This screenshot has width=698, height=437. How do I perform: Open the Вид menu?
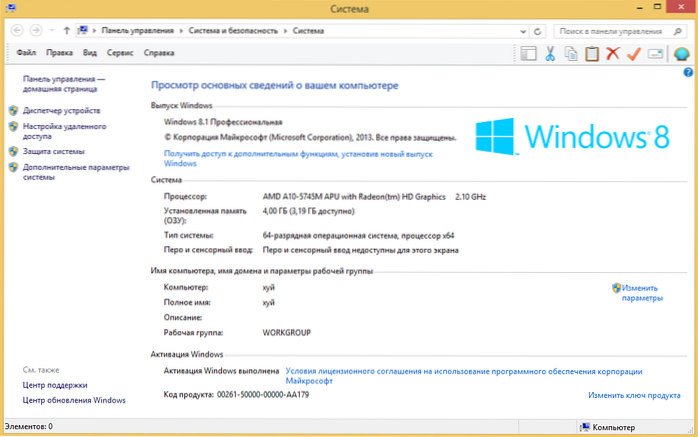click(90, 51)
